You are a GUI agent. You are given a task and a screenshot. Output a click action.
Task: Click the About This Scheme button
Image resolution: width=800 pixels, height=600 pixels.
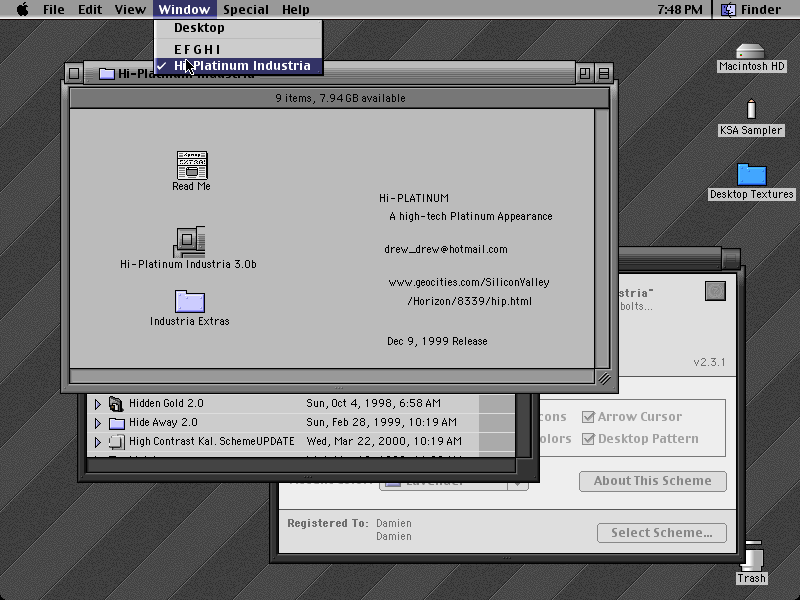coord(653,481)
